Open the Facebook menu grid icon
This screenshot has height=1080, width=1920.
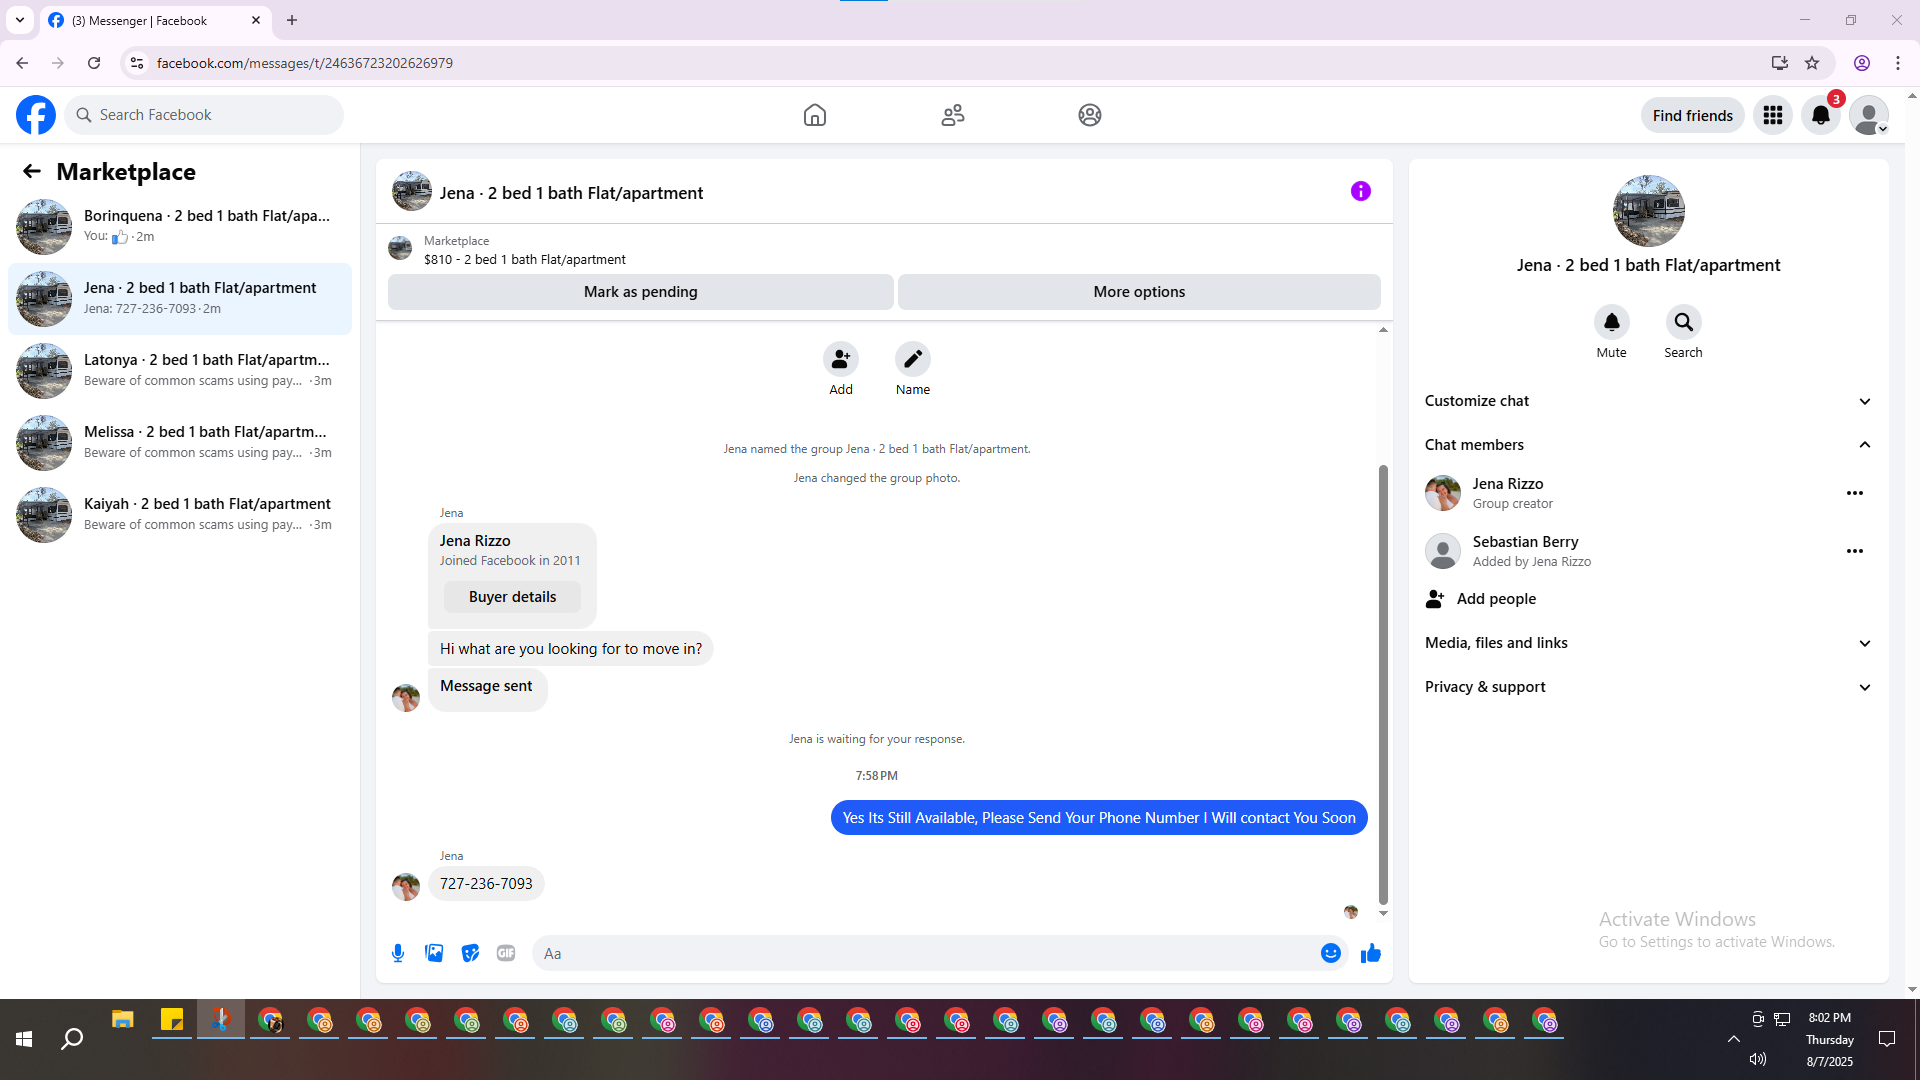[x=1773, y=115]
